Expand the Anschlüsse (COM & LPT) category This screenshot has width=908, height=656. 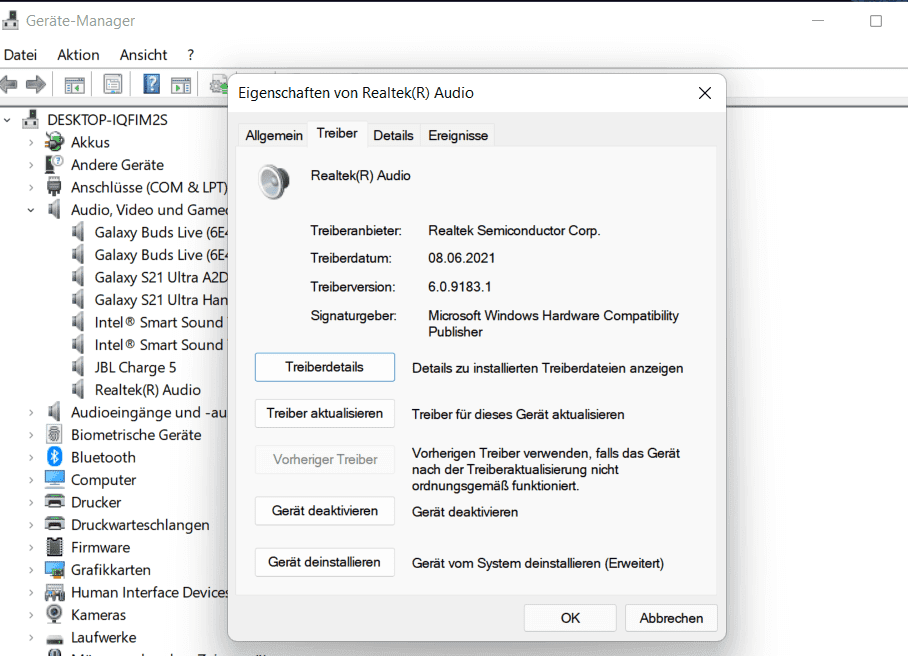coord(31,187)
